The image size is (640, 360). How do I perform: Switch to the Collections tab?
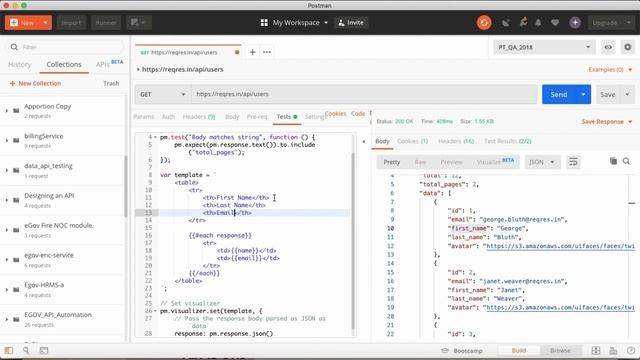tap(64, 64)
